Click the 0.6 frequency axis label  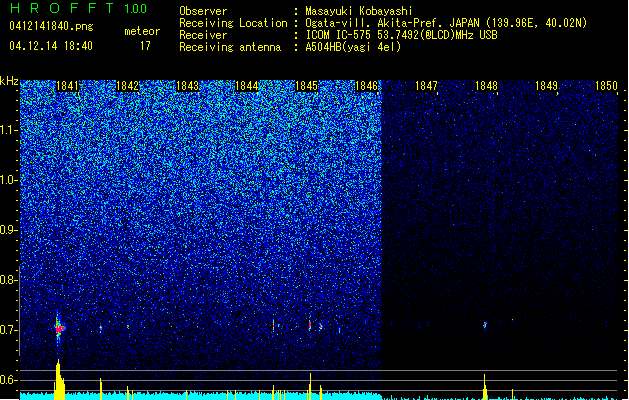pos(9,380)
